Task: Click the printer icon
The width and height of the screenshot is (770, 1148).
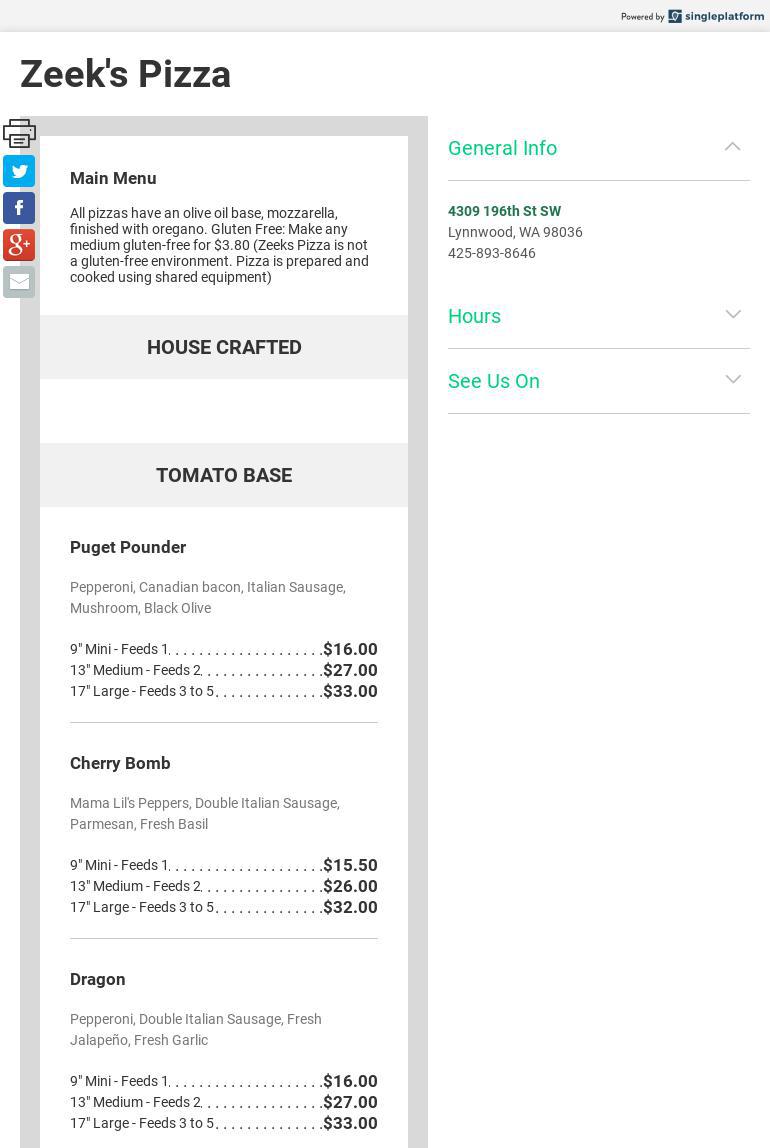Action: click(19, 133)
